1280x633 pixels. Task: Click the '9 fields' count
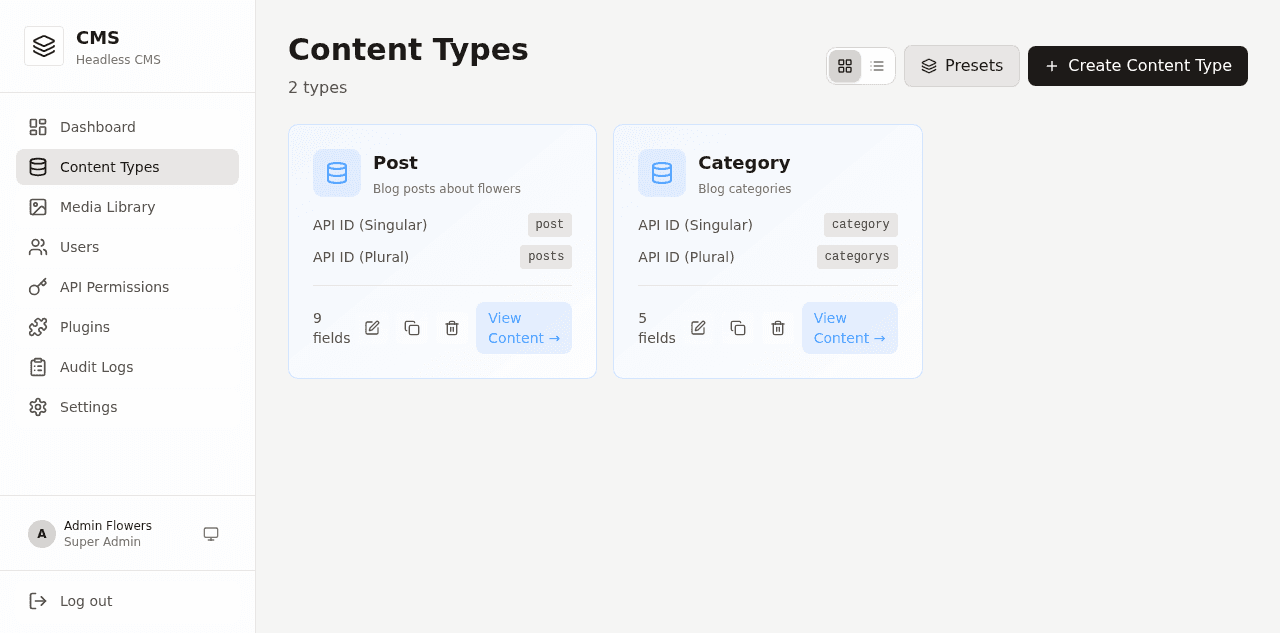click(x=331, y=328)
